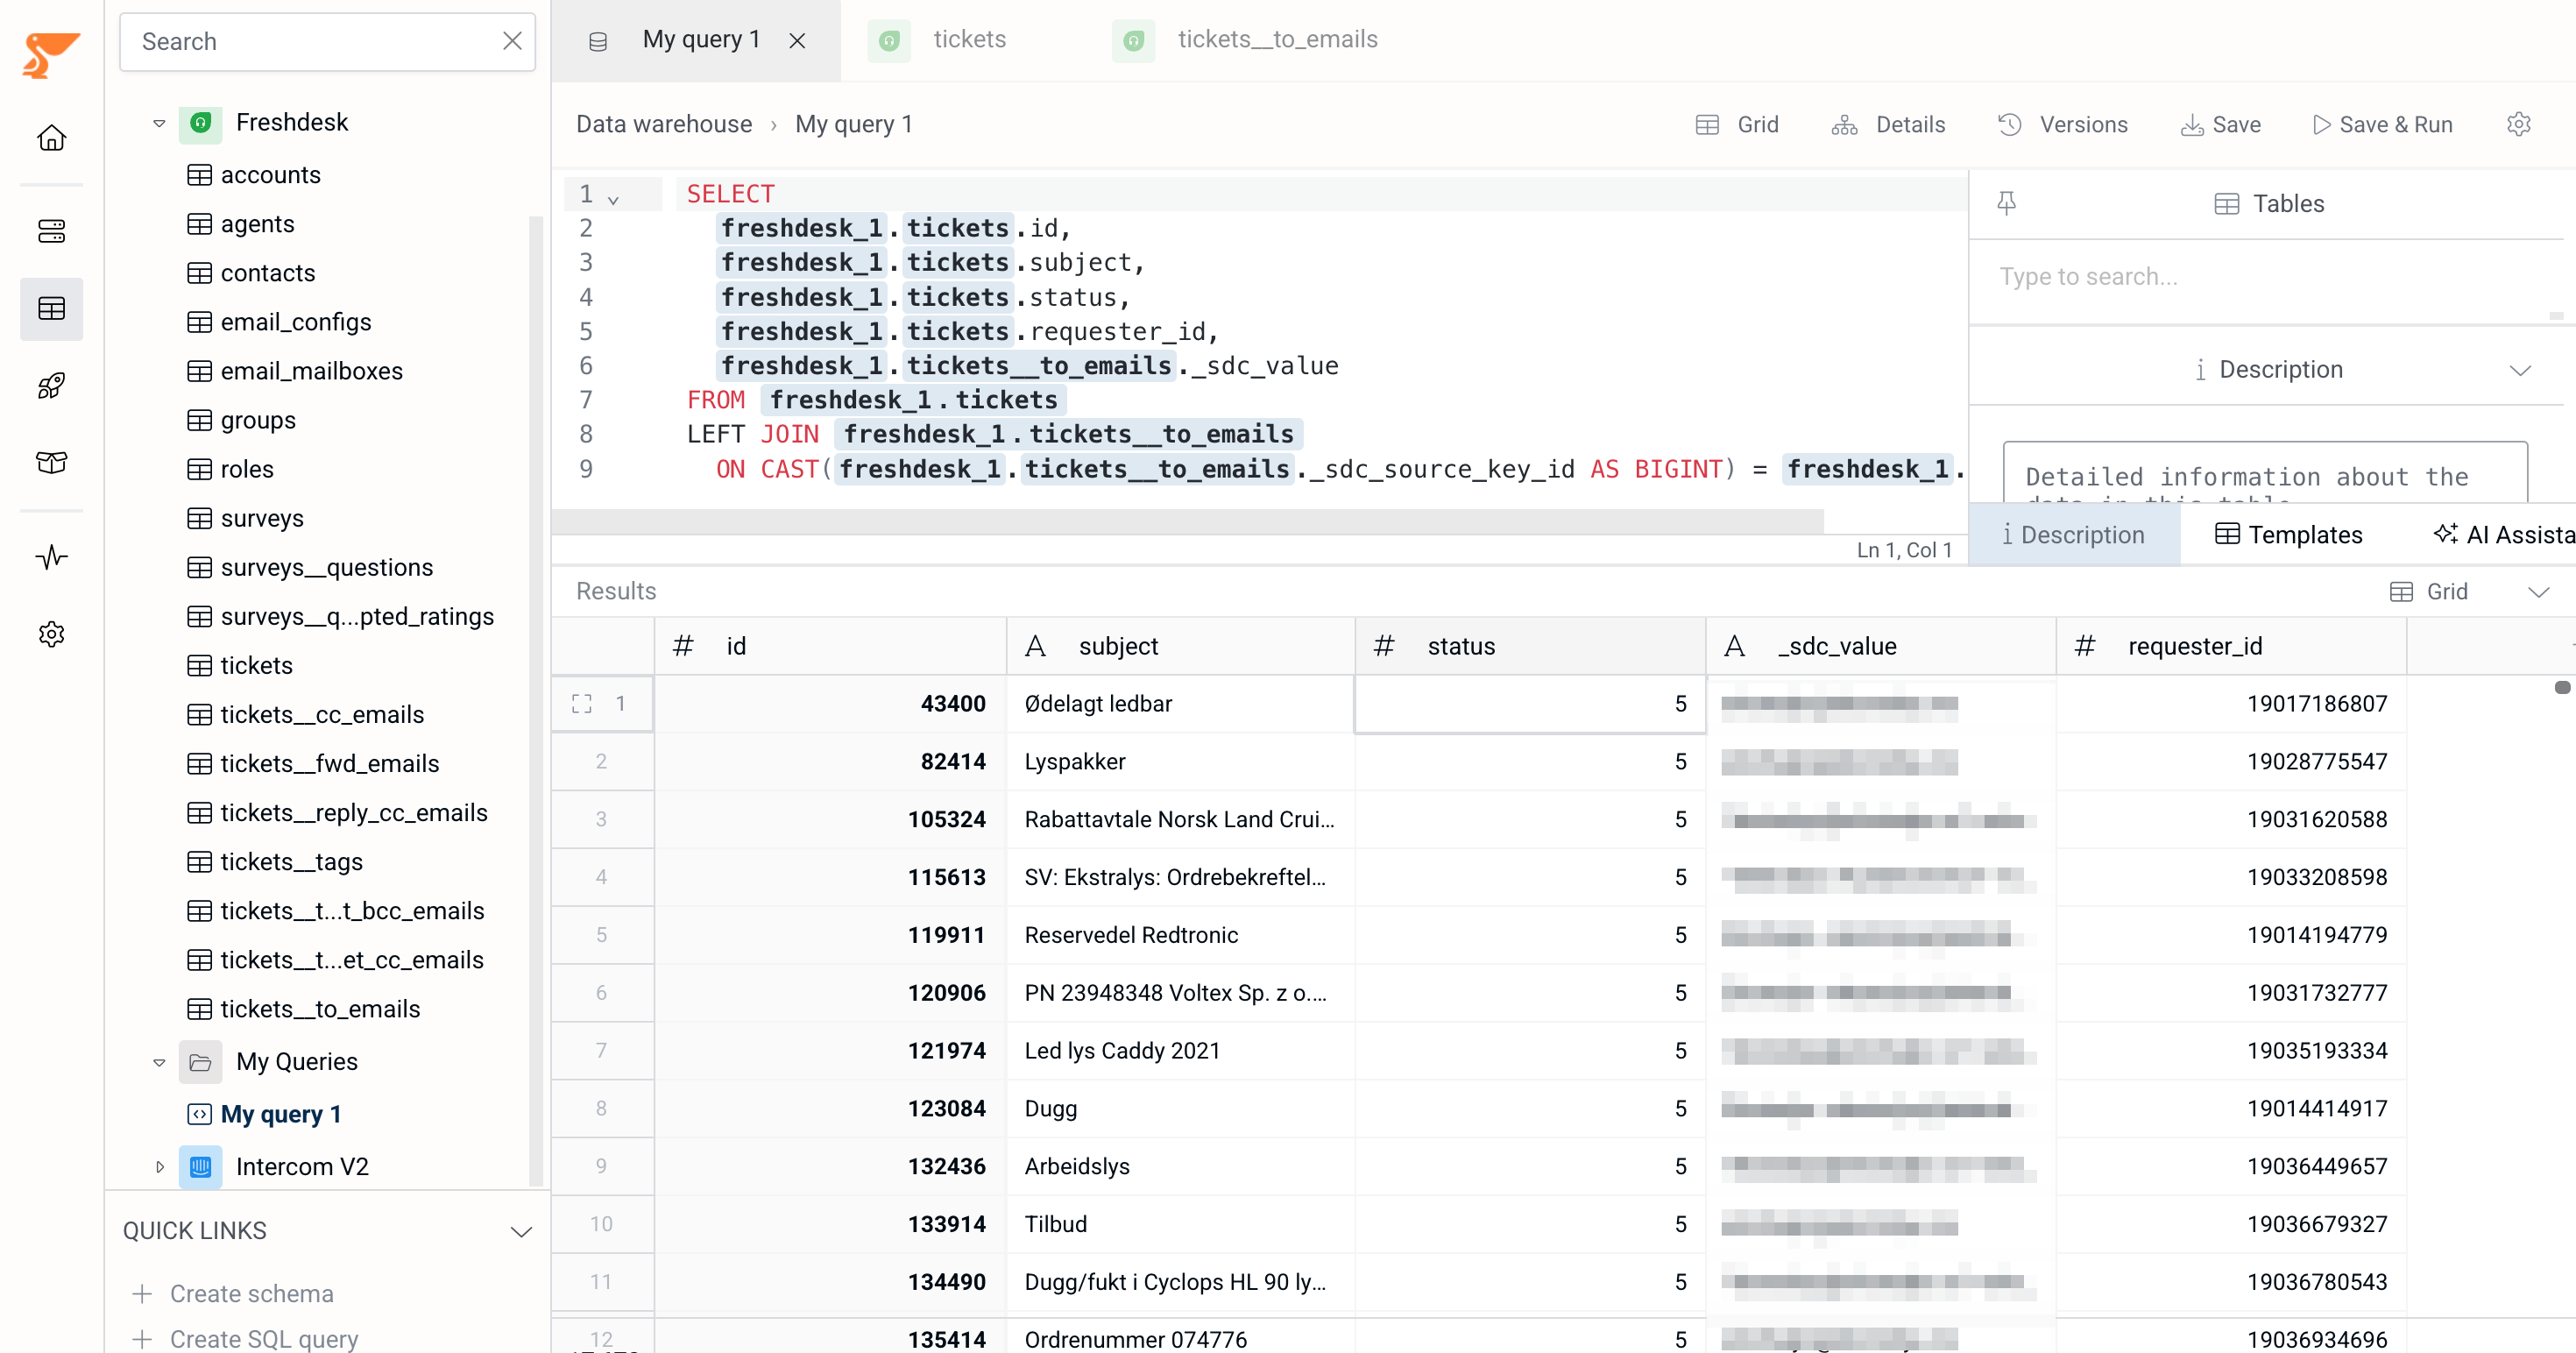
Task: Click Create schema link
Action: pos(252,1294)
